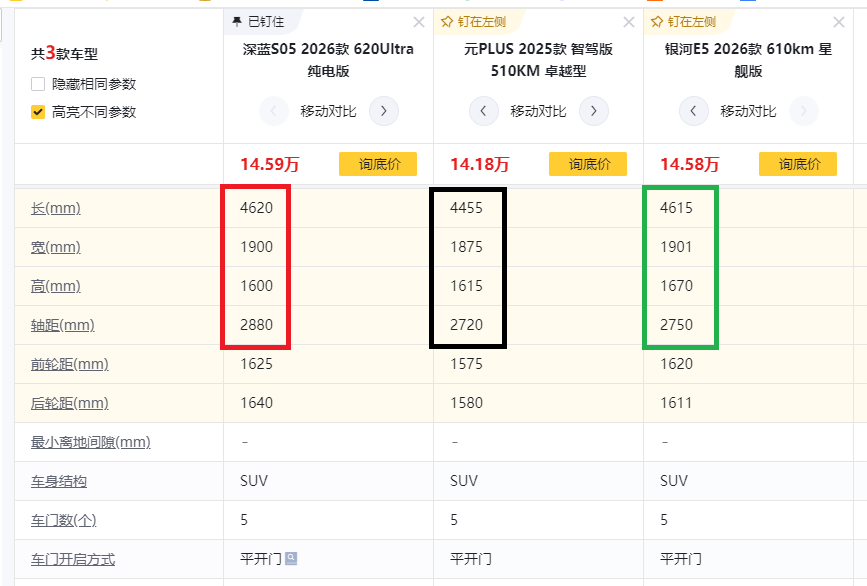The image size is (867, 586).
Task: Select wheelbase value 2880
Action: tap(257, 325)
